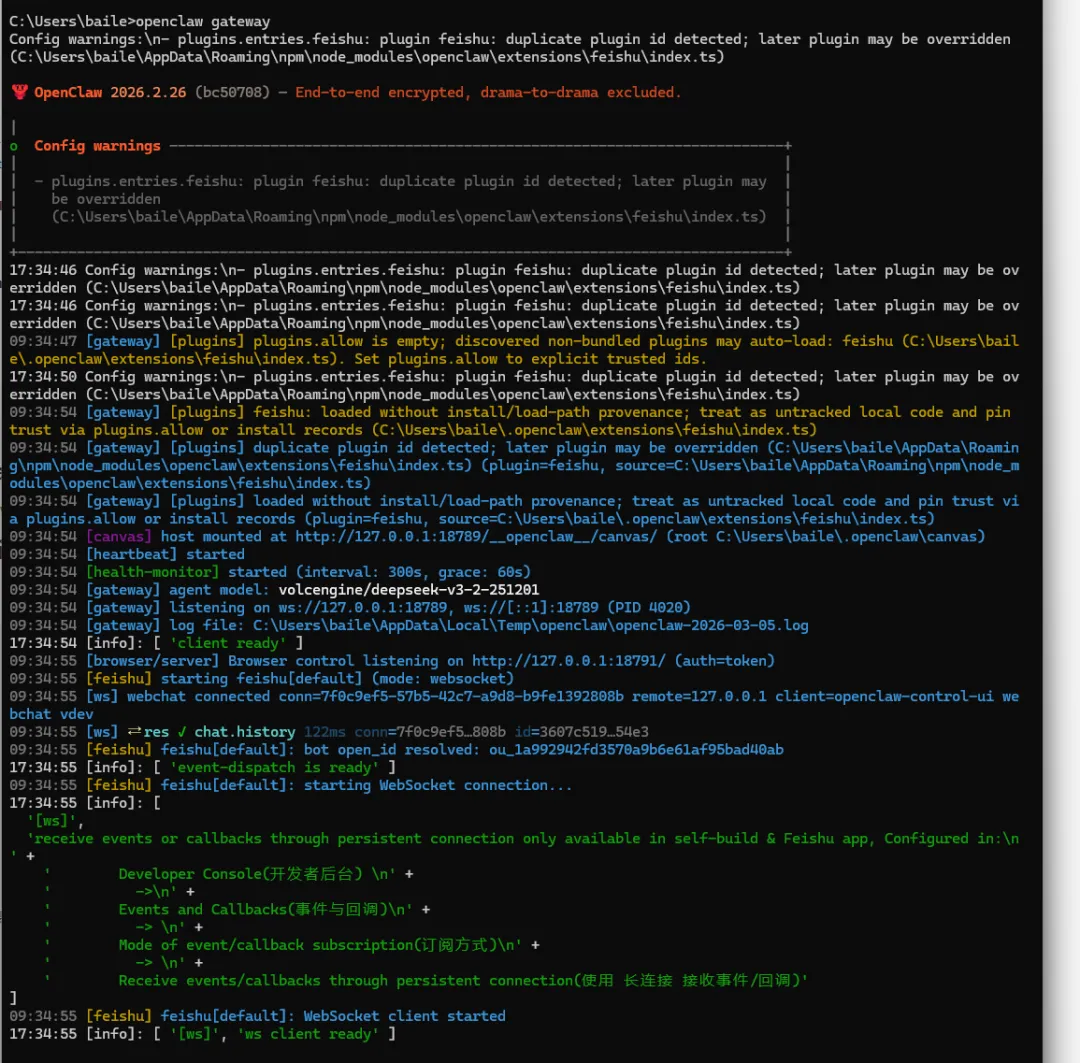1080x1063 pixels.
Task: Click the 'chat.history' response text
Action: pos(245,732)
